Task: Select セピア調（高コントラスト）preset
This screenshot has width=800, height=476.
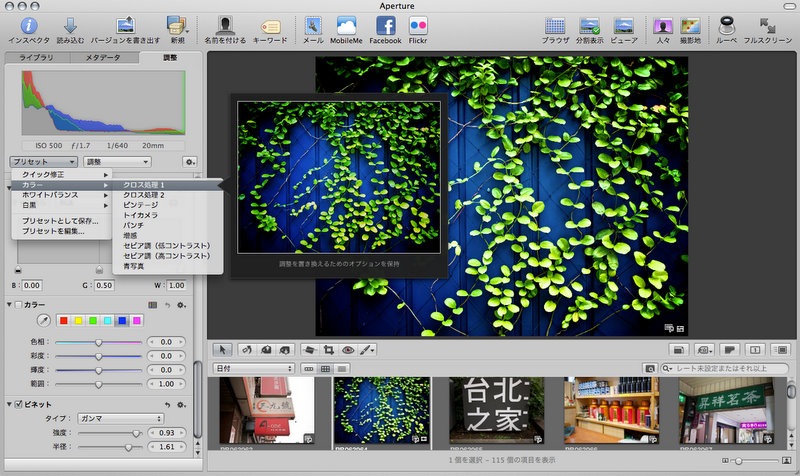Action: tap(168, 256)
